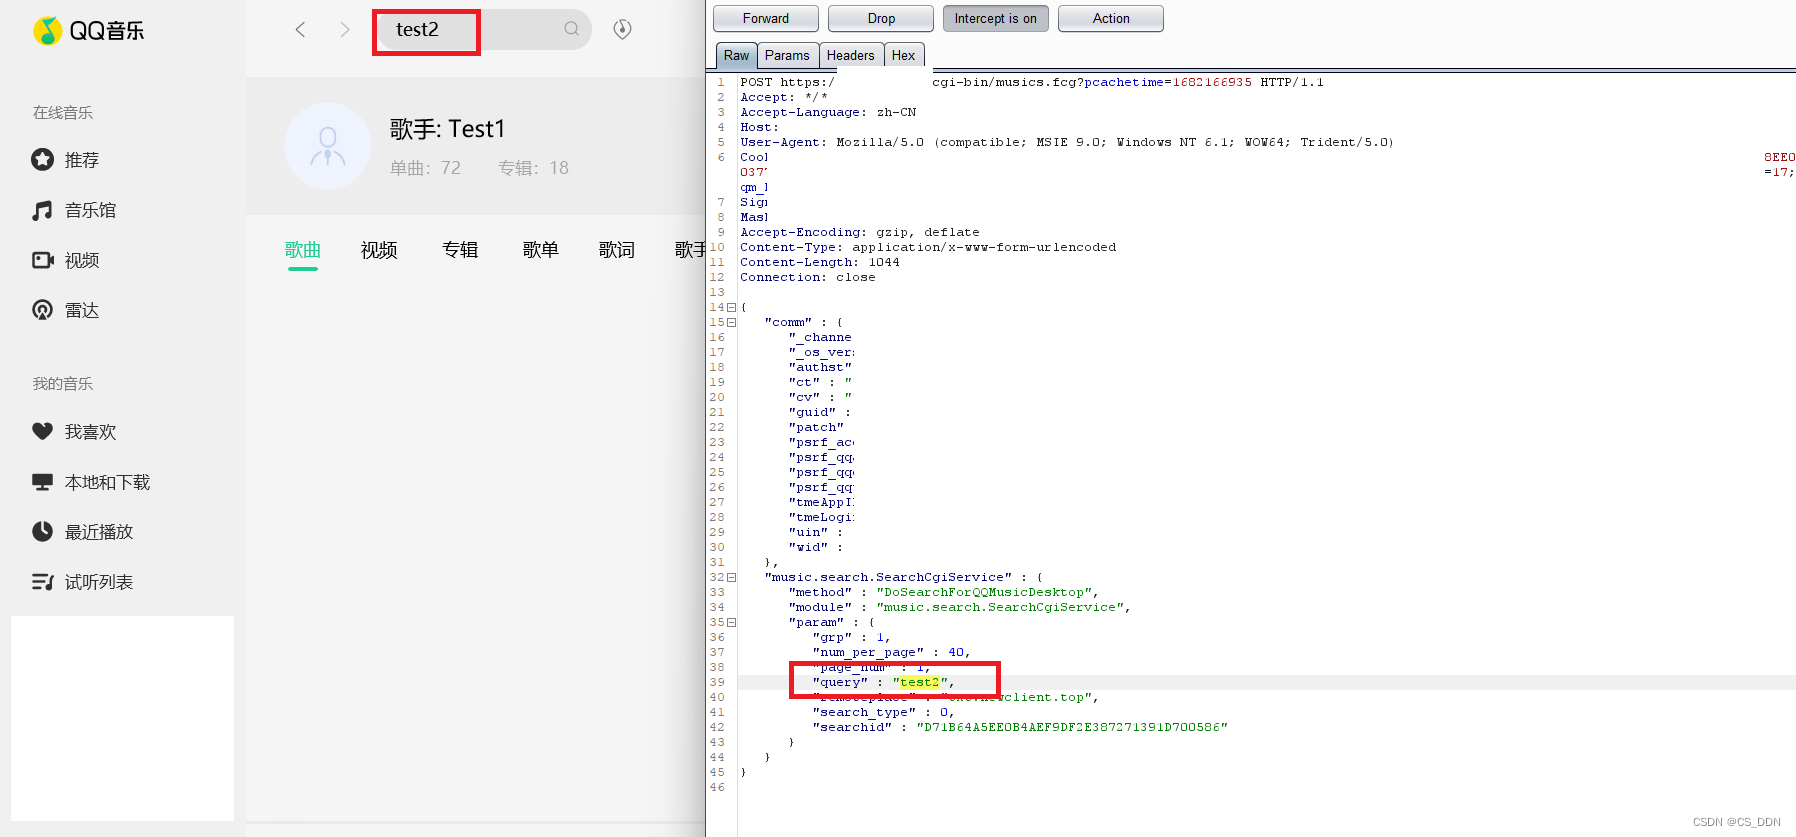1796x837 pixels.
Task: Switch to the Hex tab
Action: 903,55
